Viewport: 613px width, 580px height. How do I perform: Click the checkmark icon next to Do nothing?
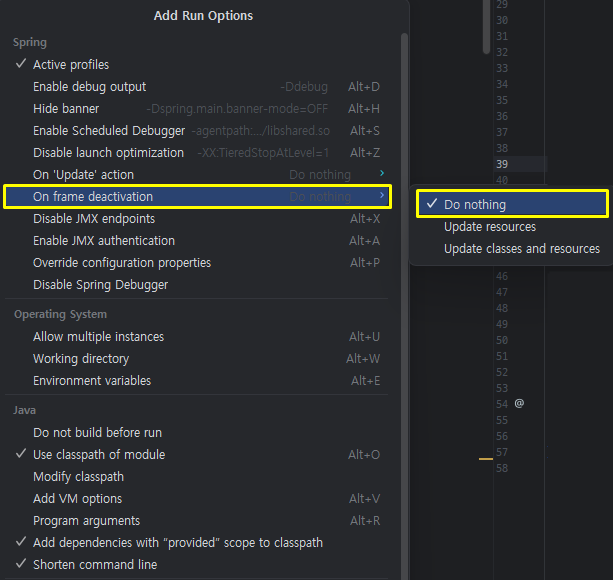tap(432, 204)
